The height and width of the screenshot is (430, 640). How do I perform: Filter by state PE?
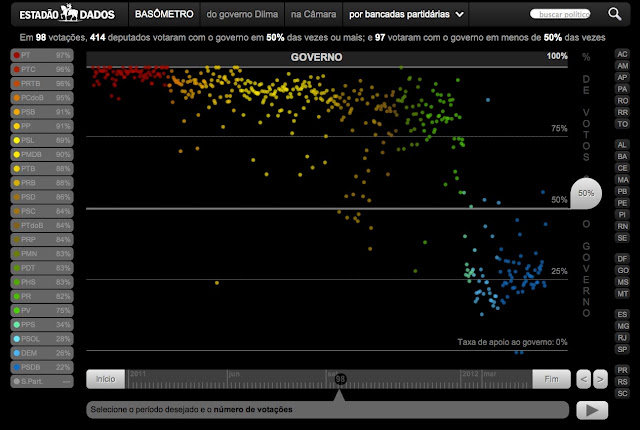622,203
